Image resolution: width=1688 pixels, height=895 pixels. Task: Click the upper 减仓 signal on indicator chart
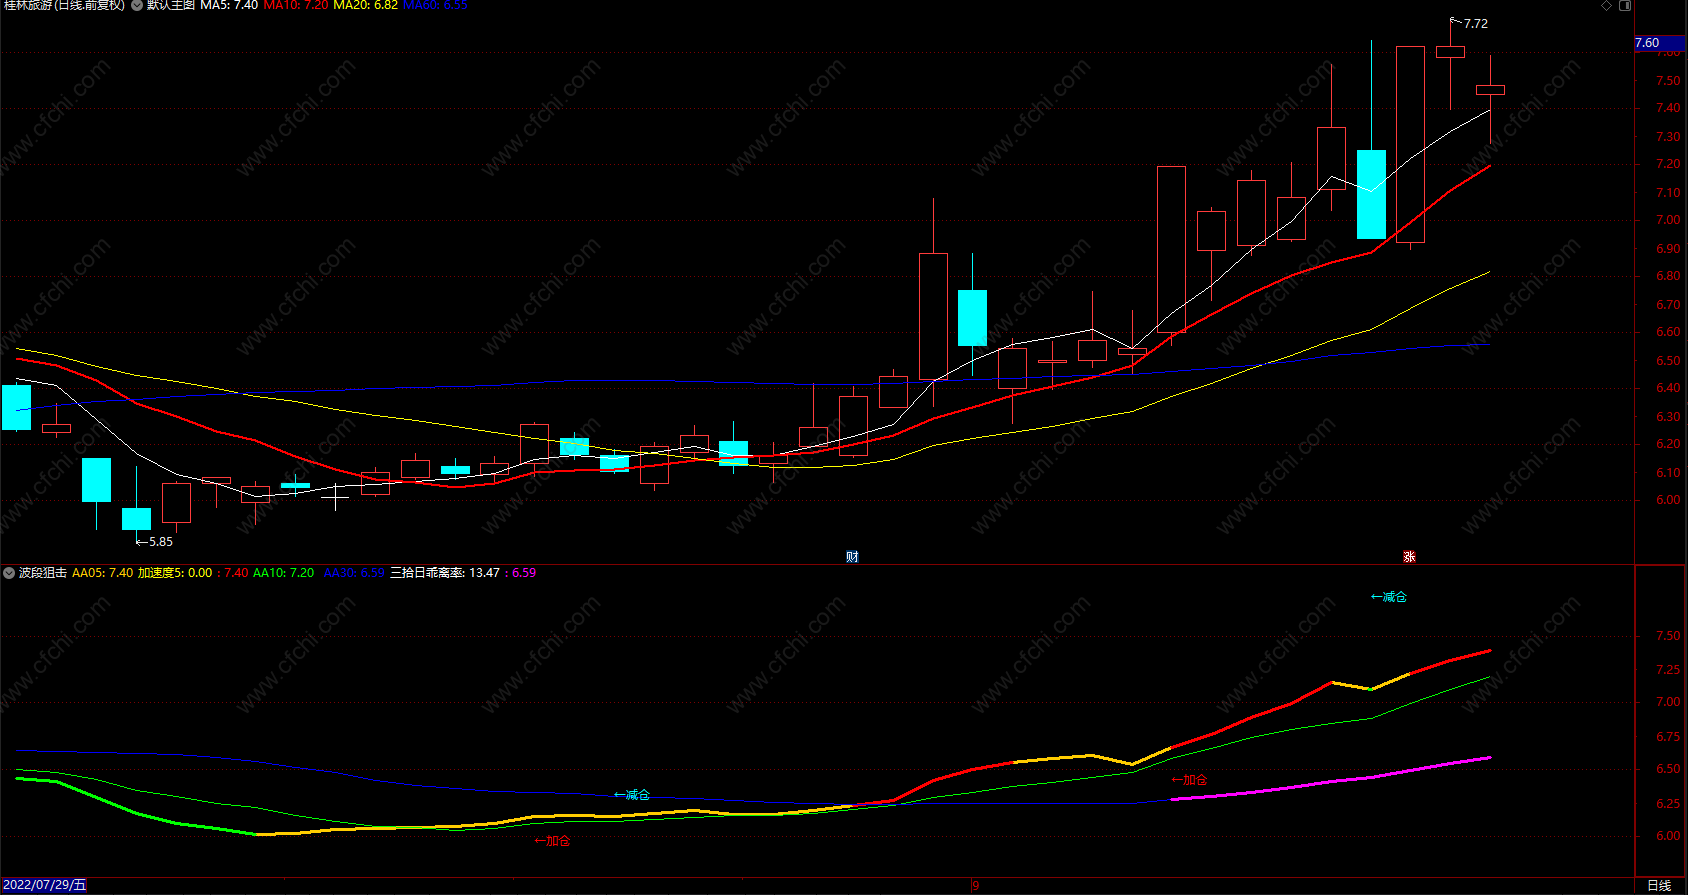click(x=1389, y=597)
